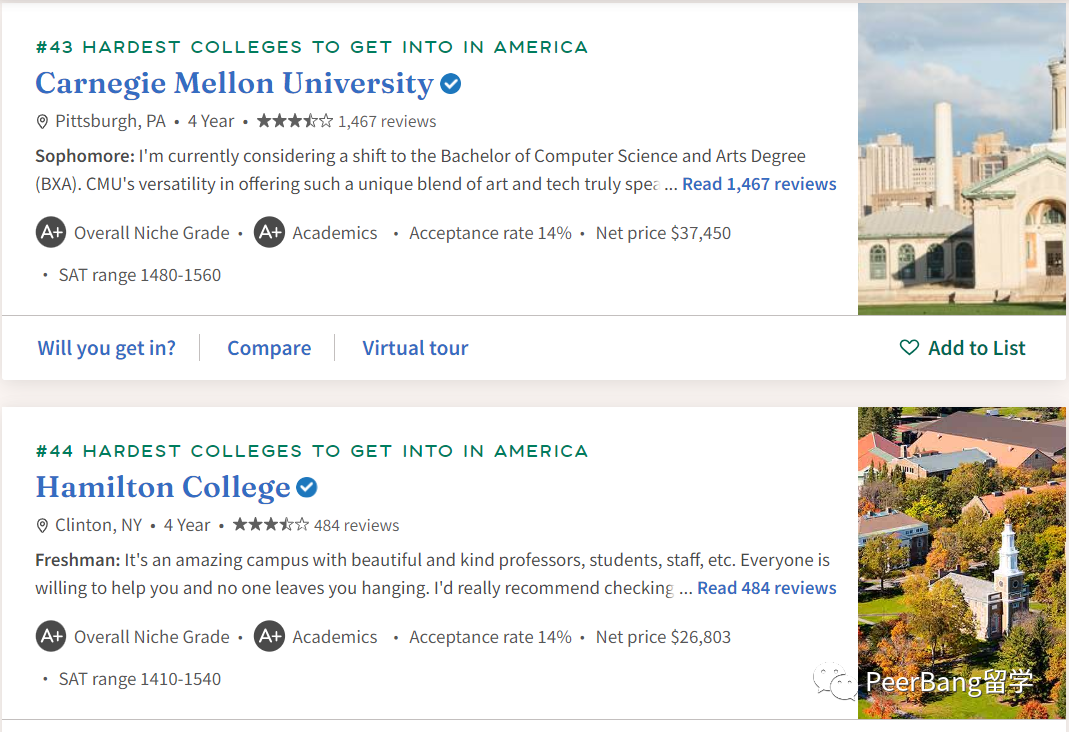1069x732 pixels.
Task: Click Carnegie Mellon verified checkmark badge
Action: click(x=451, y=84)
